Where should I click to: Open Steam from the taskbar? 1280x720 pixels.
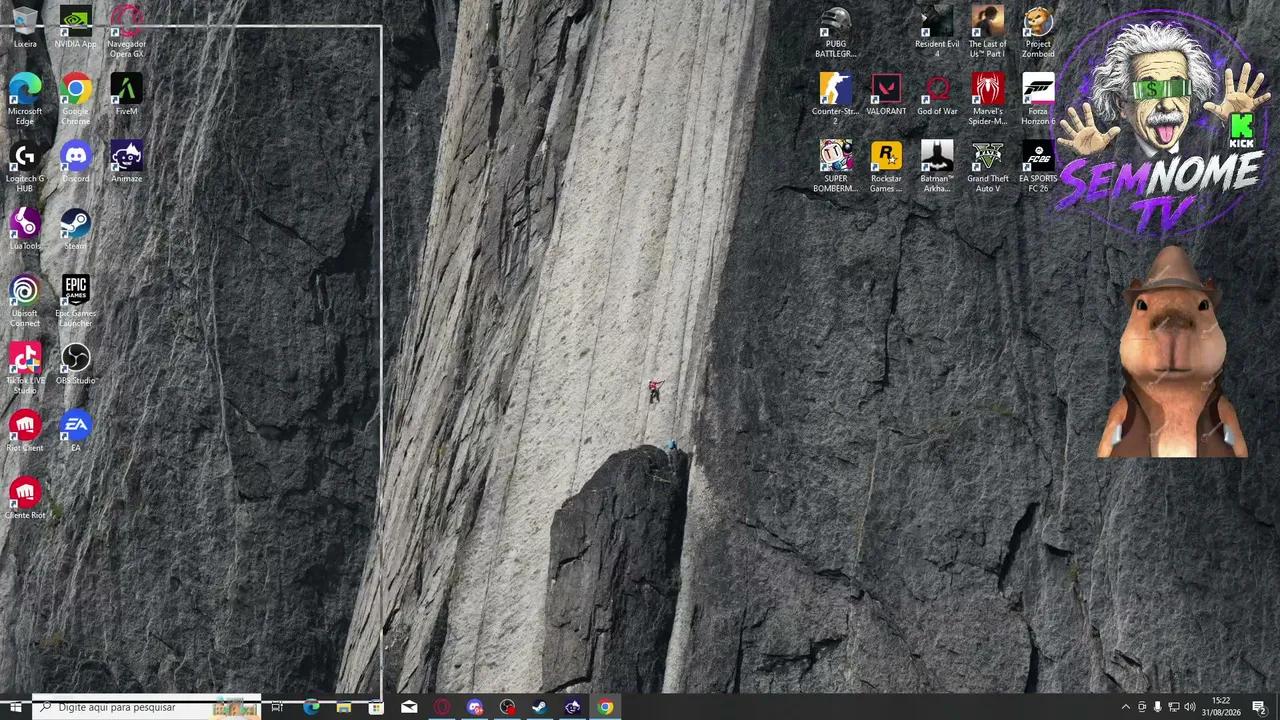[x=540, y=707]
